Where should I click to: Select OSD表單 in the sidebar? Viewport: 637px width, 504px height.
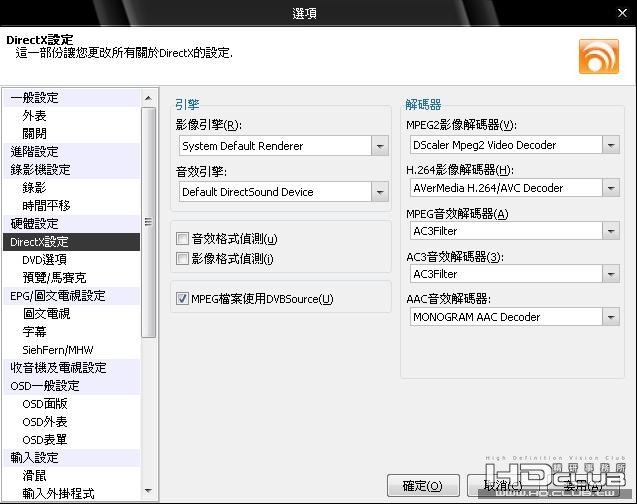pos(72,440)
